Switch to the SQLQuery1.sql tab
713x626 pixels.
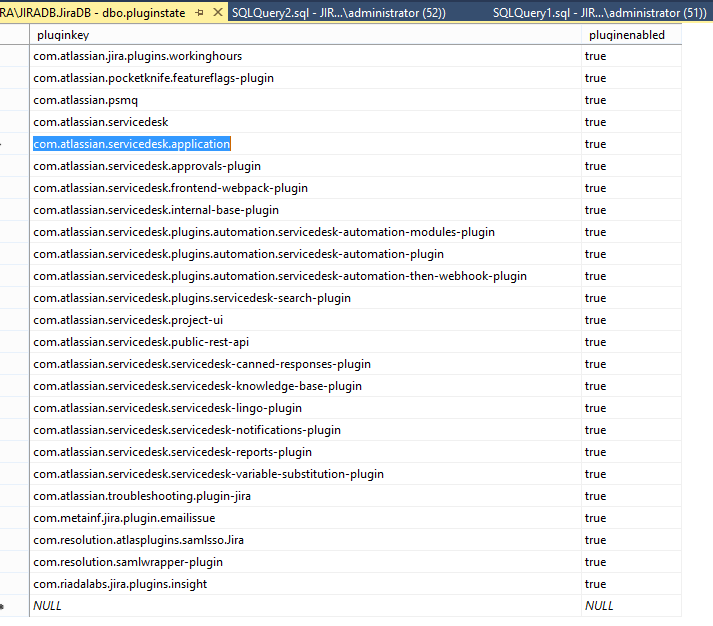click(x=599, y=13)
